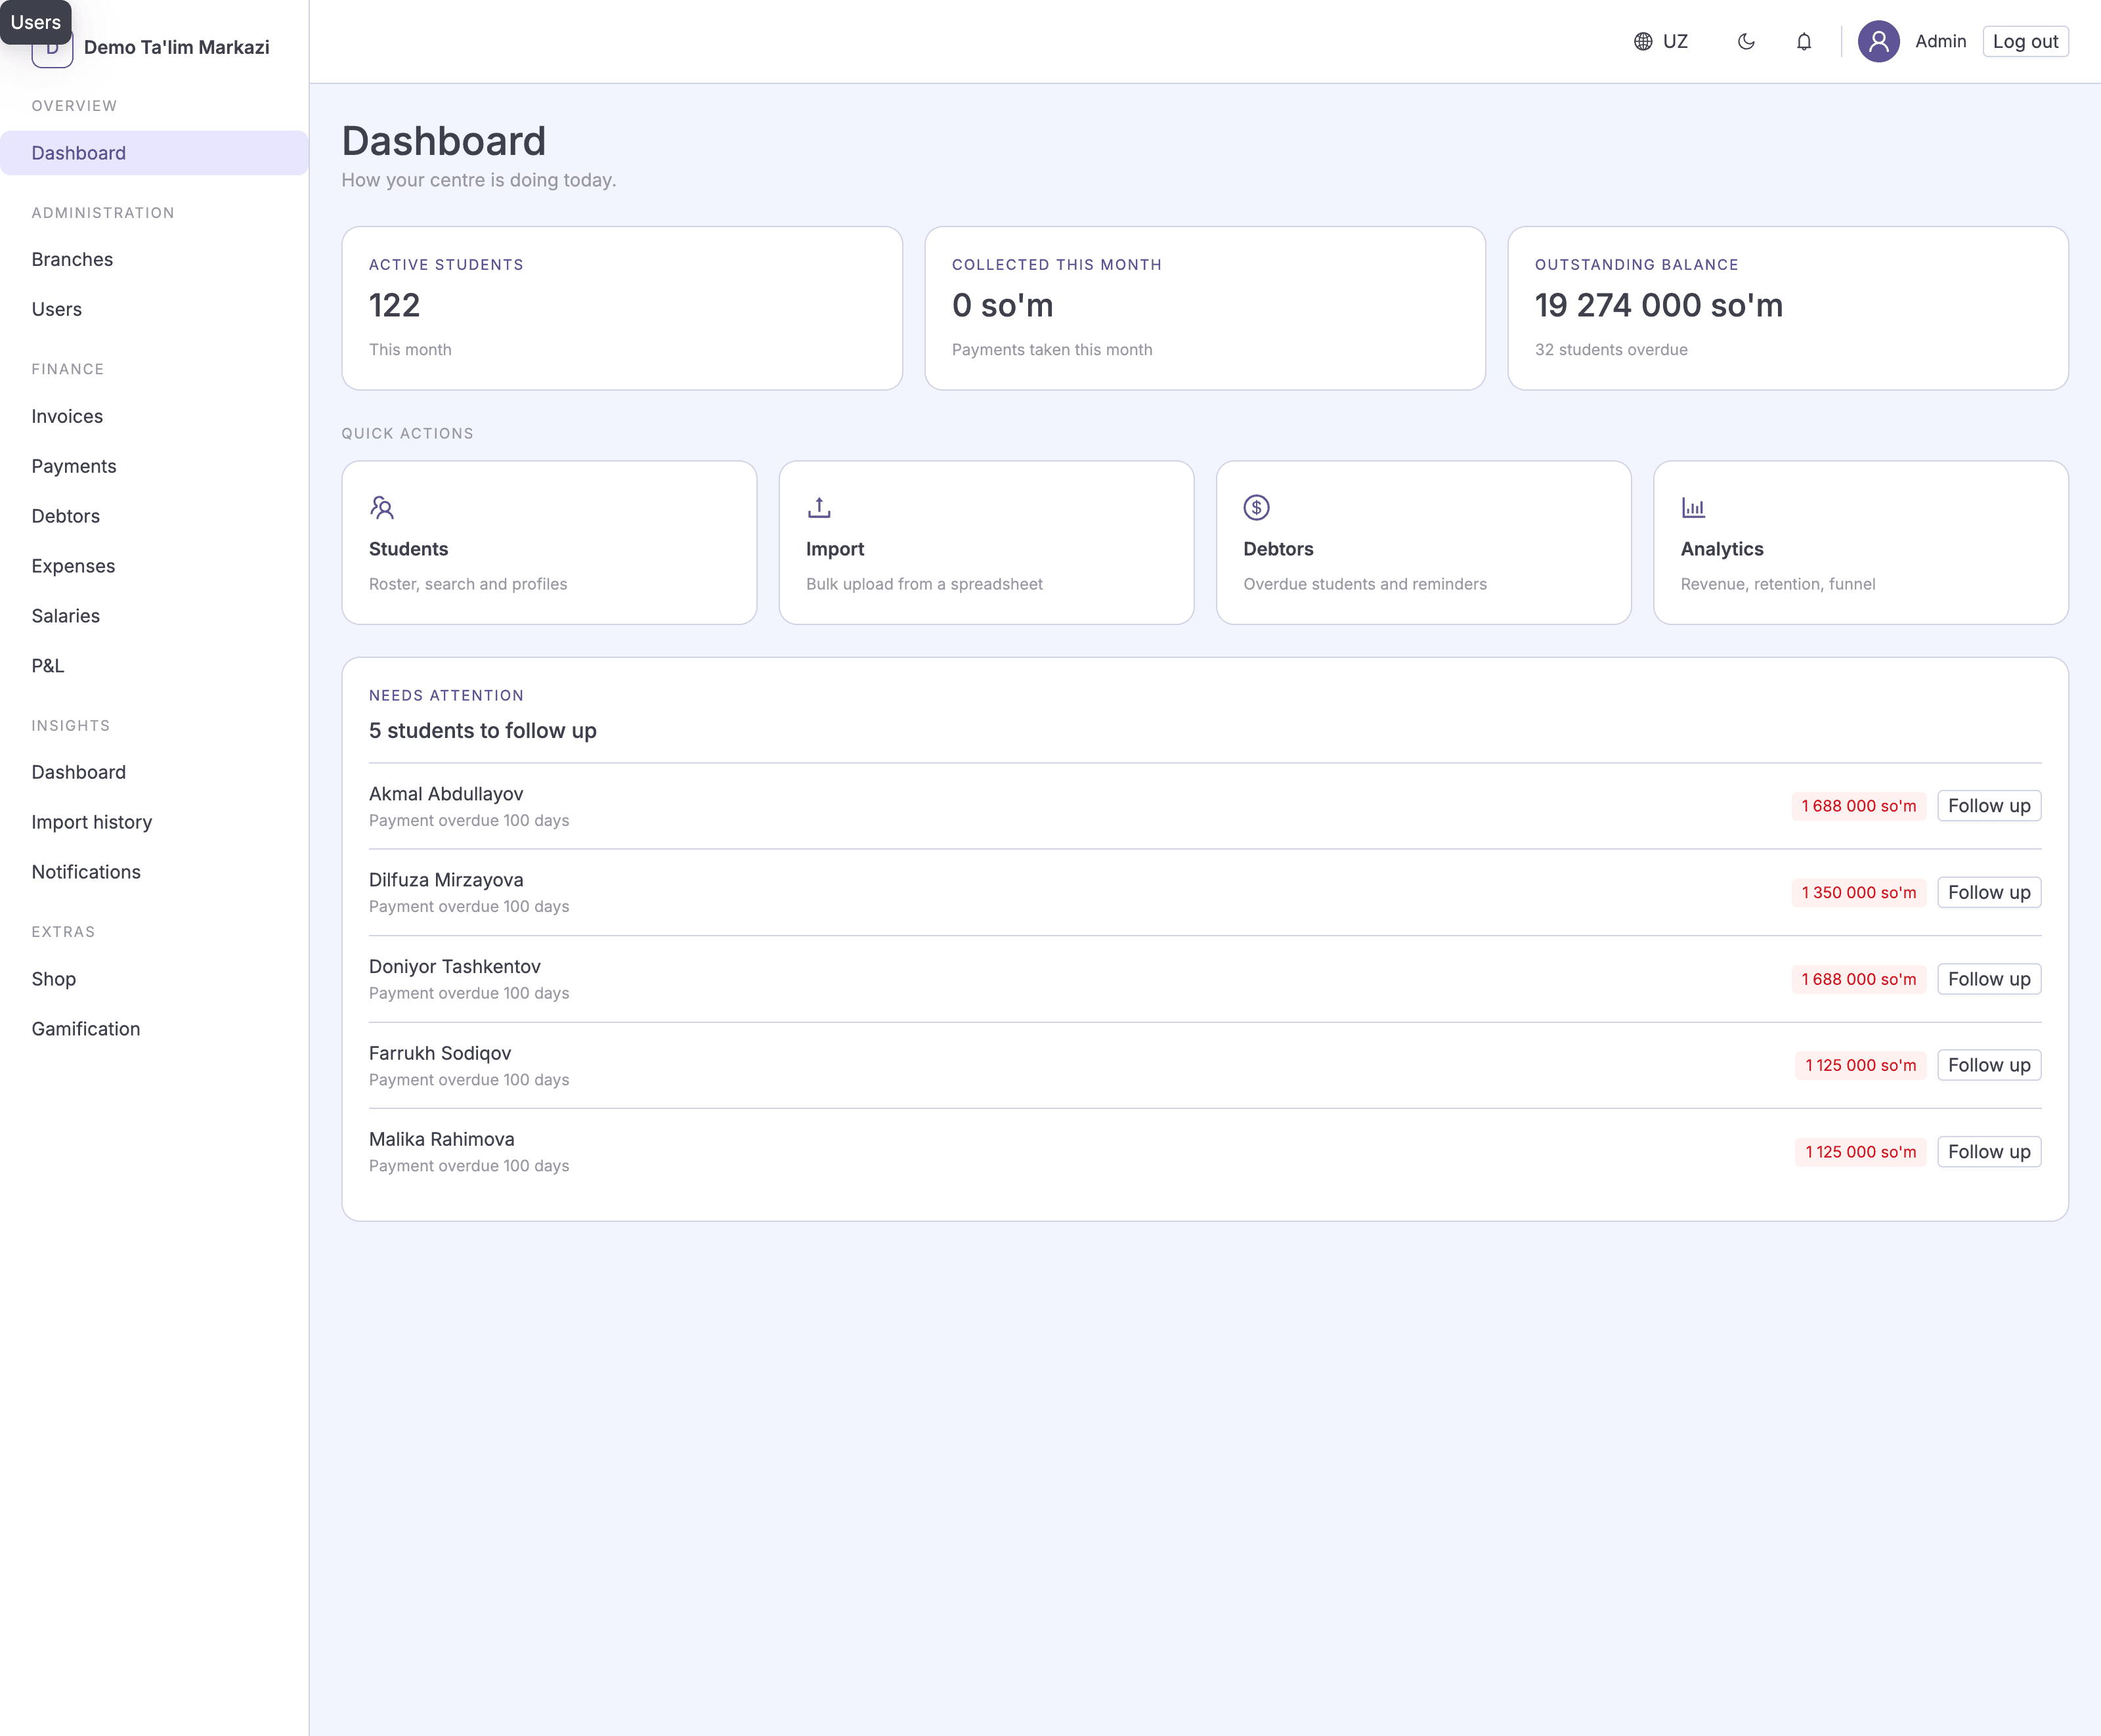Click the Active Students stat card

[x=622, y=308]
